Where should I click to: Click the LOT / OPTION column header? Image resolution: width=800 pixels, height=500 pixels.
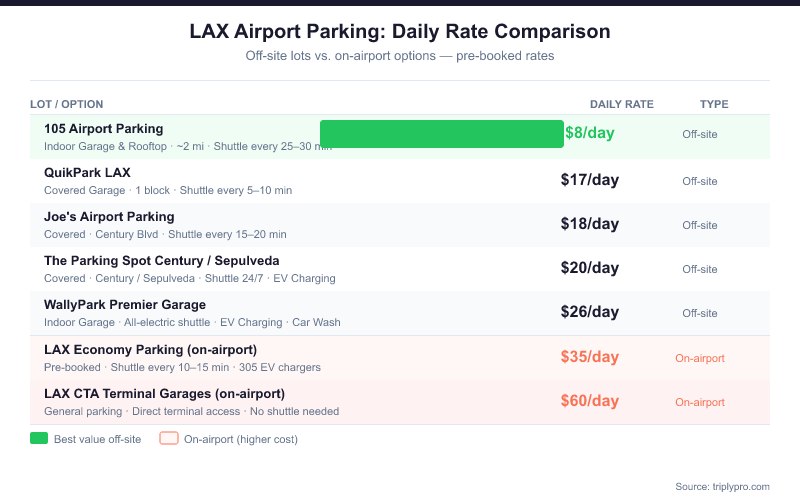pyautogui.click(x=66, y=104)
